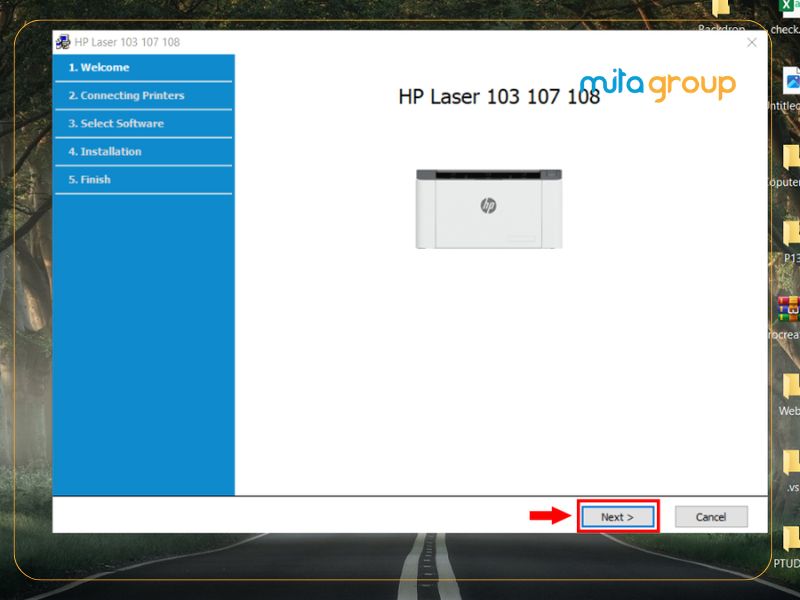Click the HP Laser 103 107 108 heading
Screen dimensions: 800x600
point(498,96)
